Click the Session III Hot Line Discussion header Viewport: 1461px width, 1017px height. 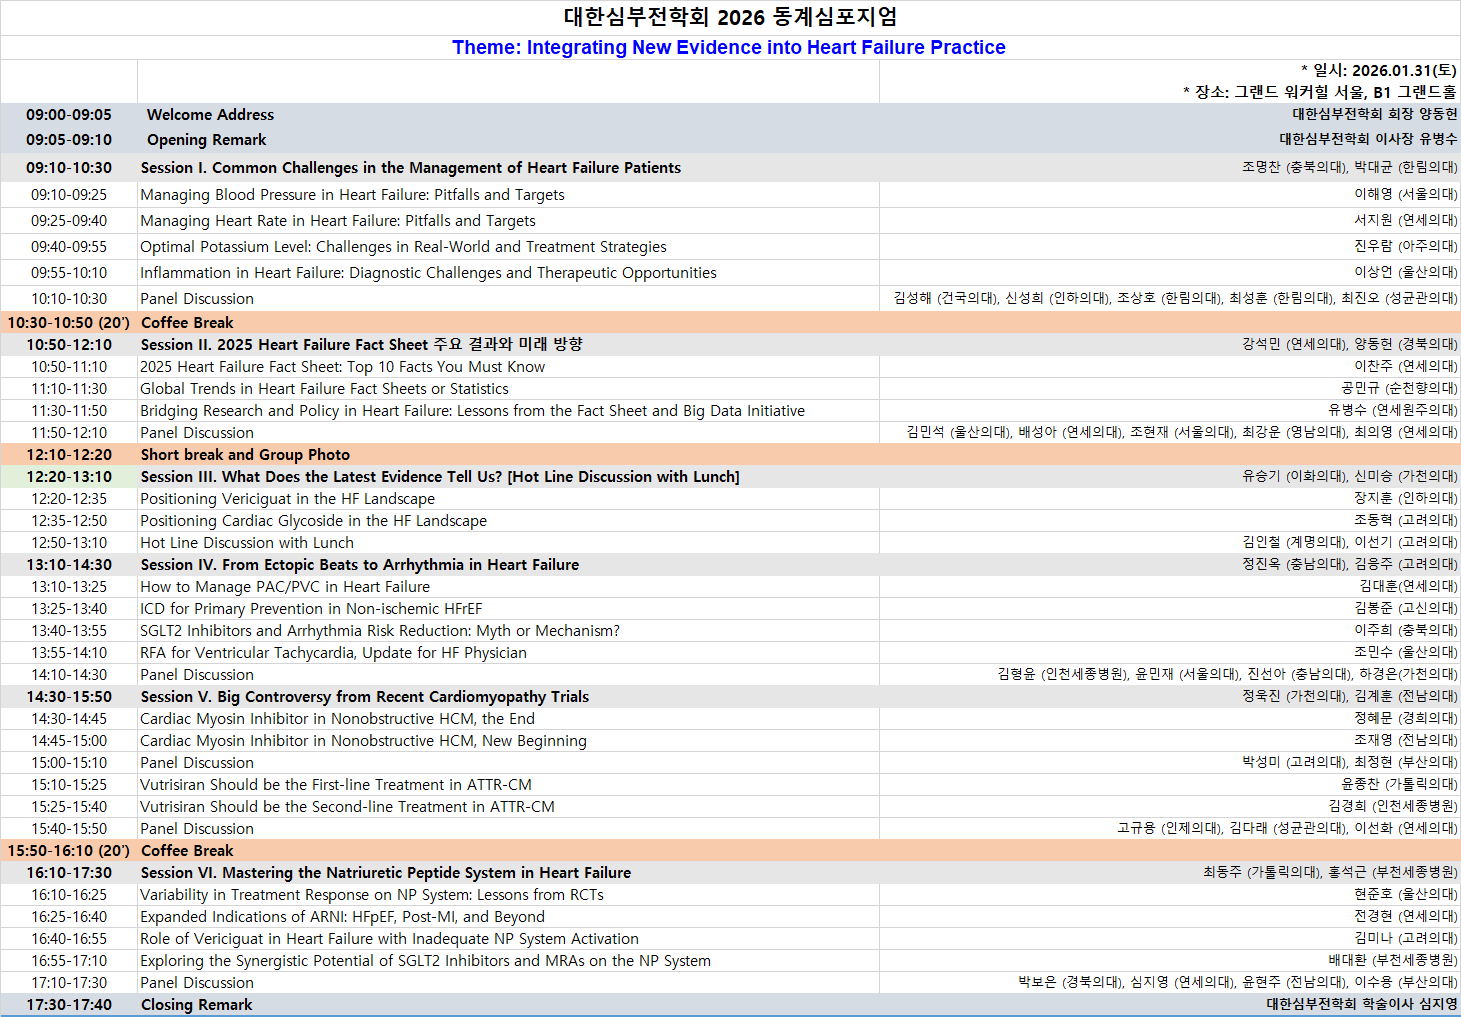tap(440, 477)
